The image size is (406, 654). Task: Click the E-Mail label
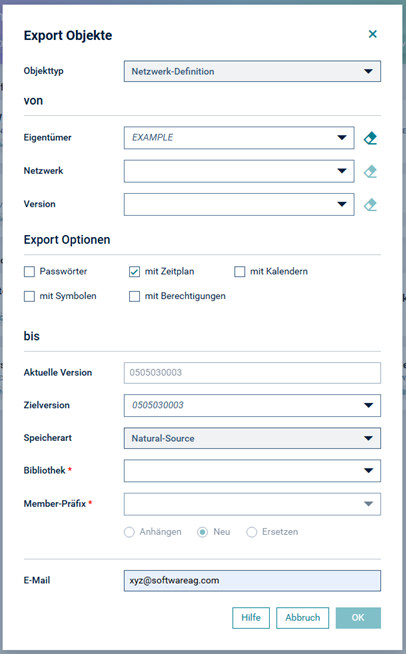coord(37,581)
